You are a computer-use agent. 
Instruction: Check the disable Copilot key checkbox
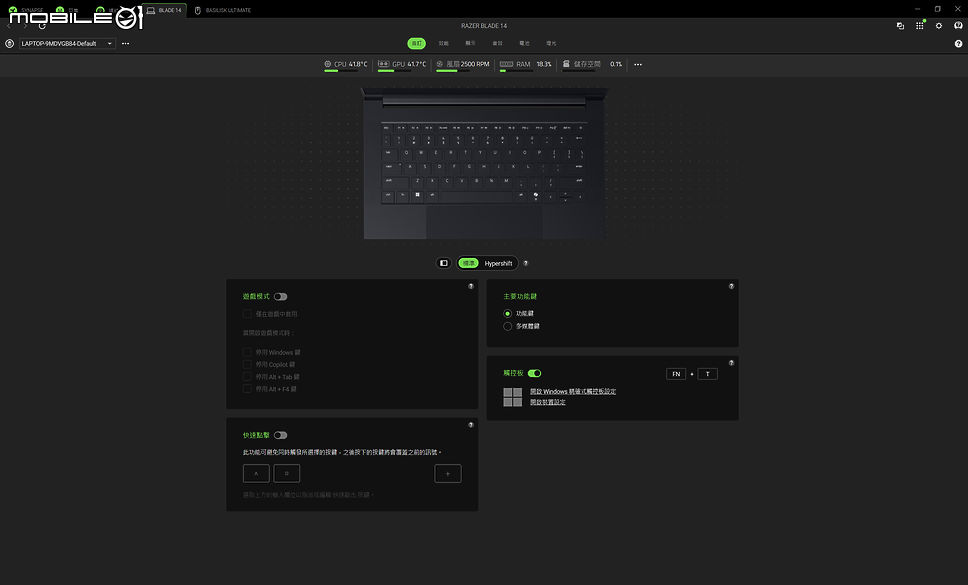coord(248,365)
